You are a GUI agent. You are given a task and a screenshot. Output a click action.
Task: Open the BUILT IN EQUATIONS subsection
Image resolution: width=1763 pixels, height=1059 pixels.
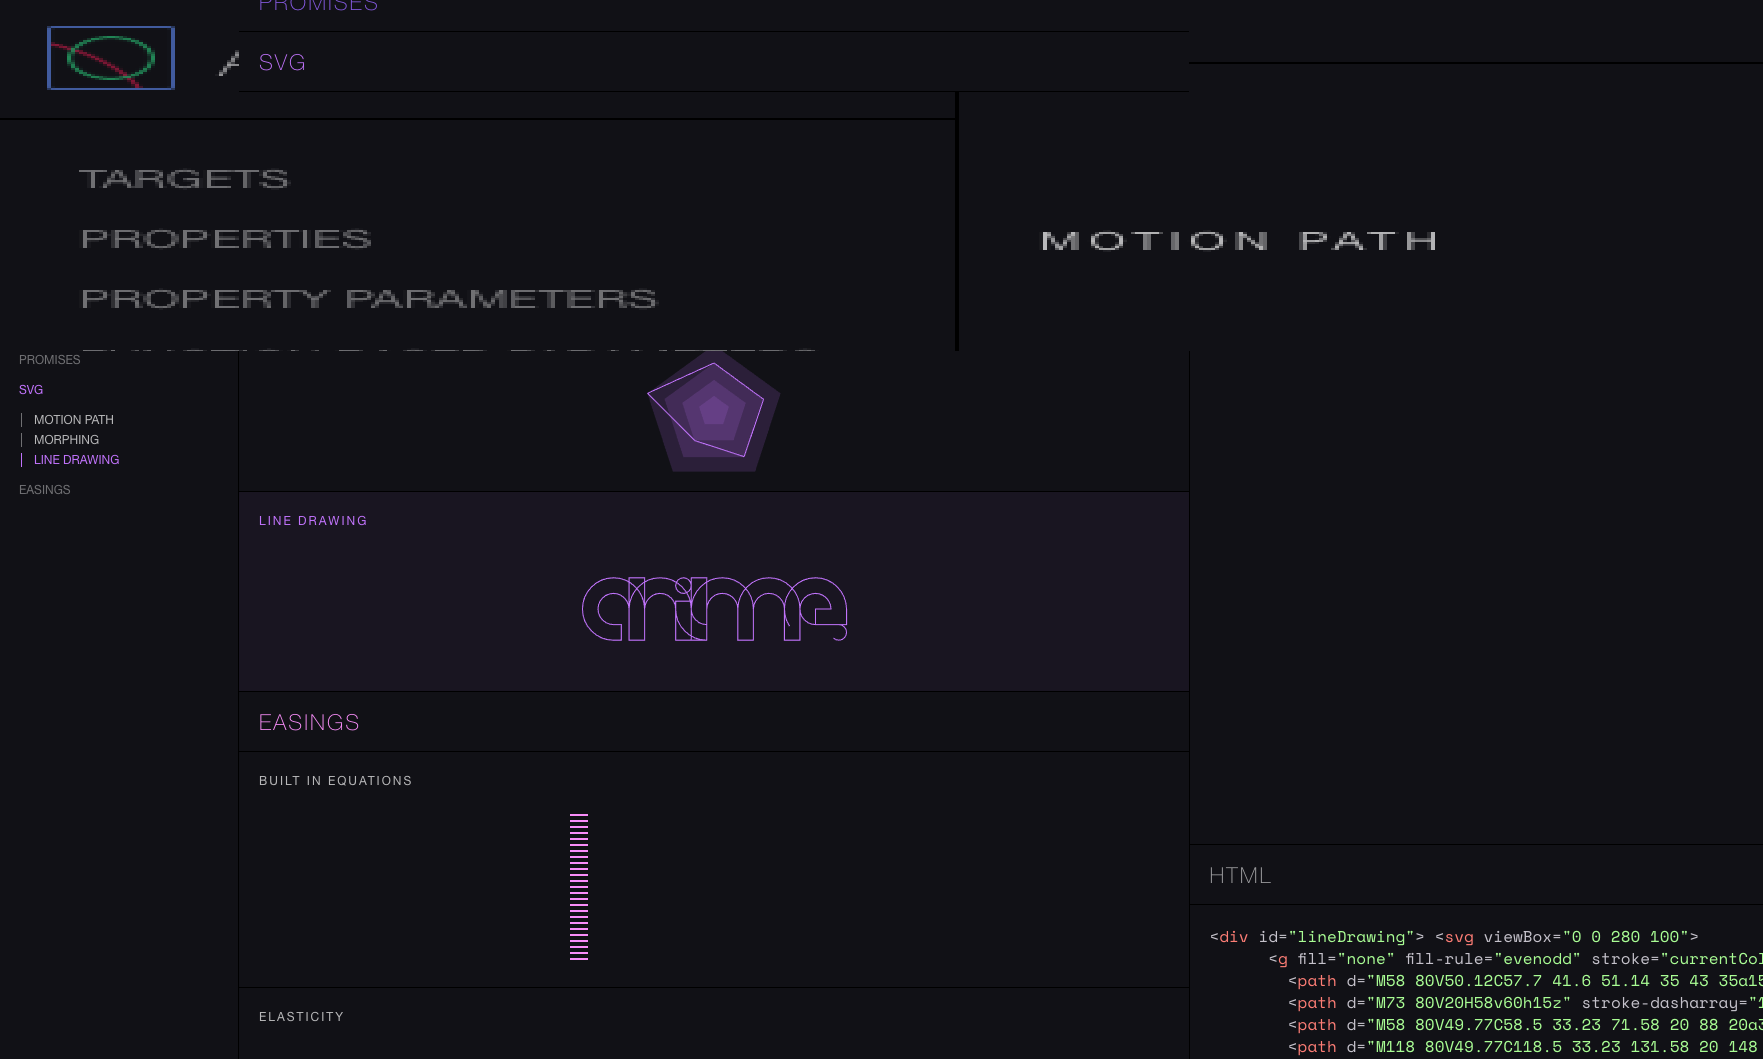click(335, 780)
